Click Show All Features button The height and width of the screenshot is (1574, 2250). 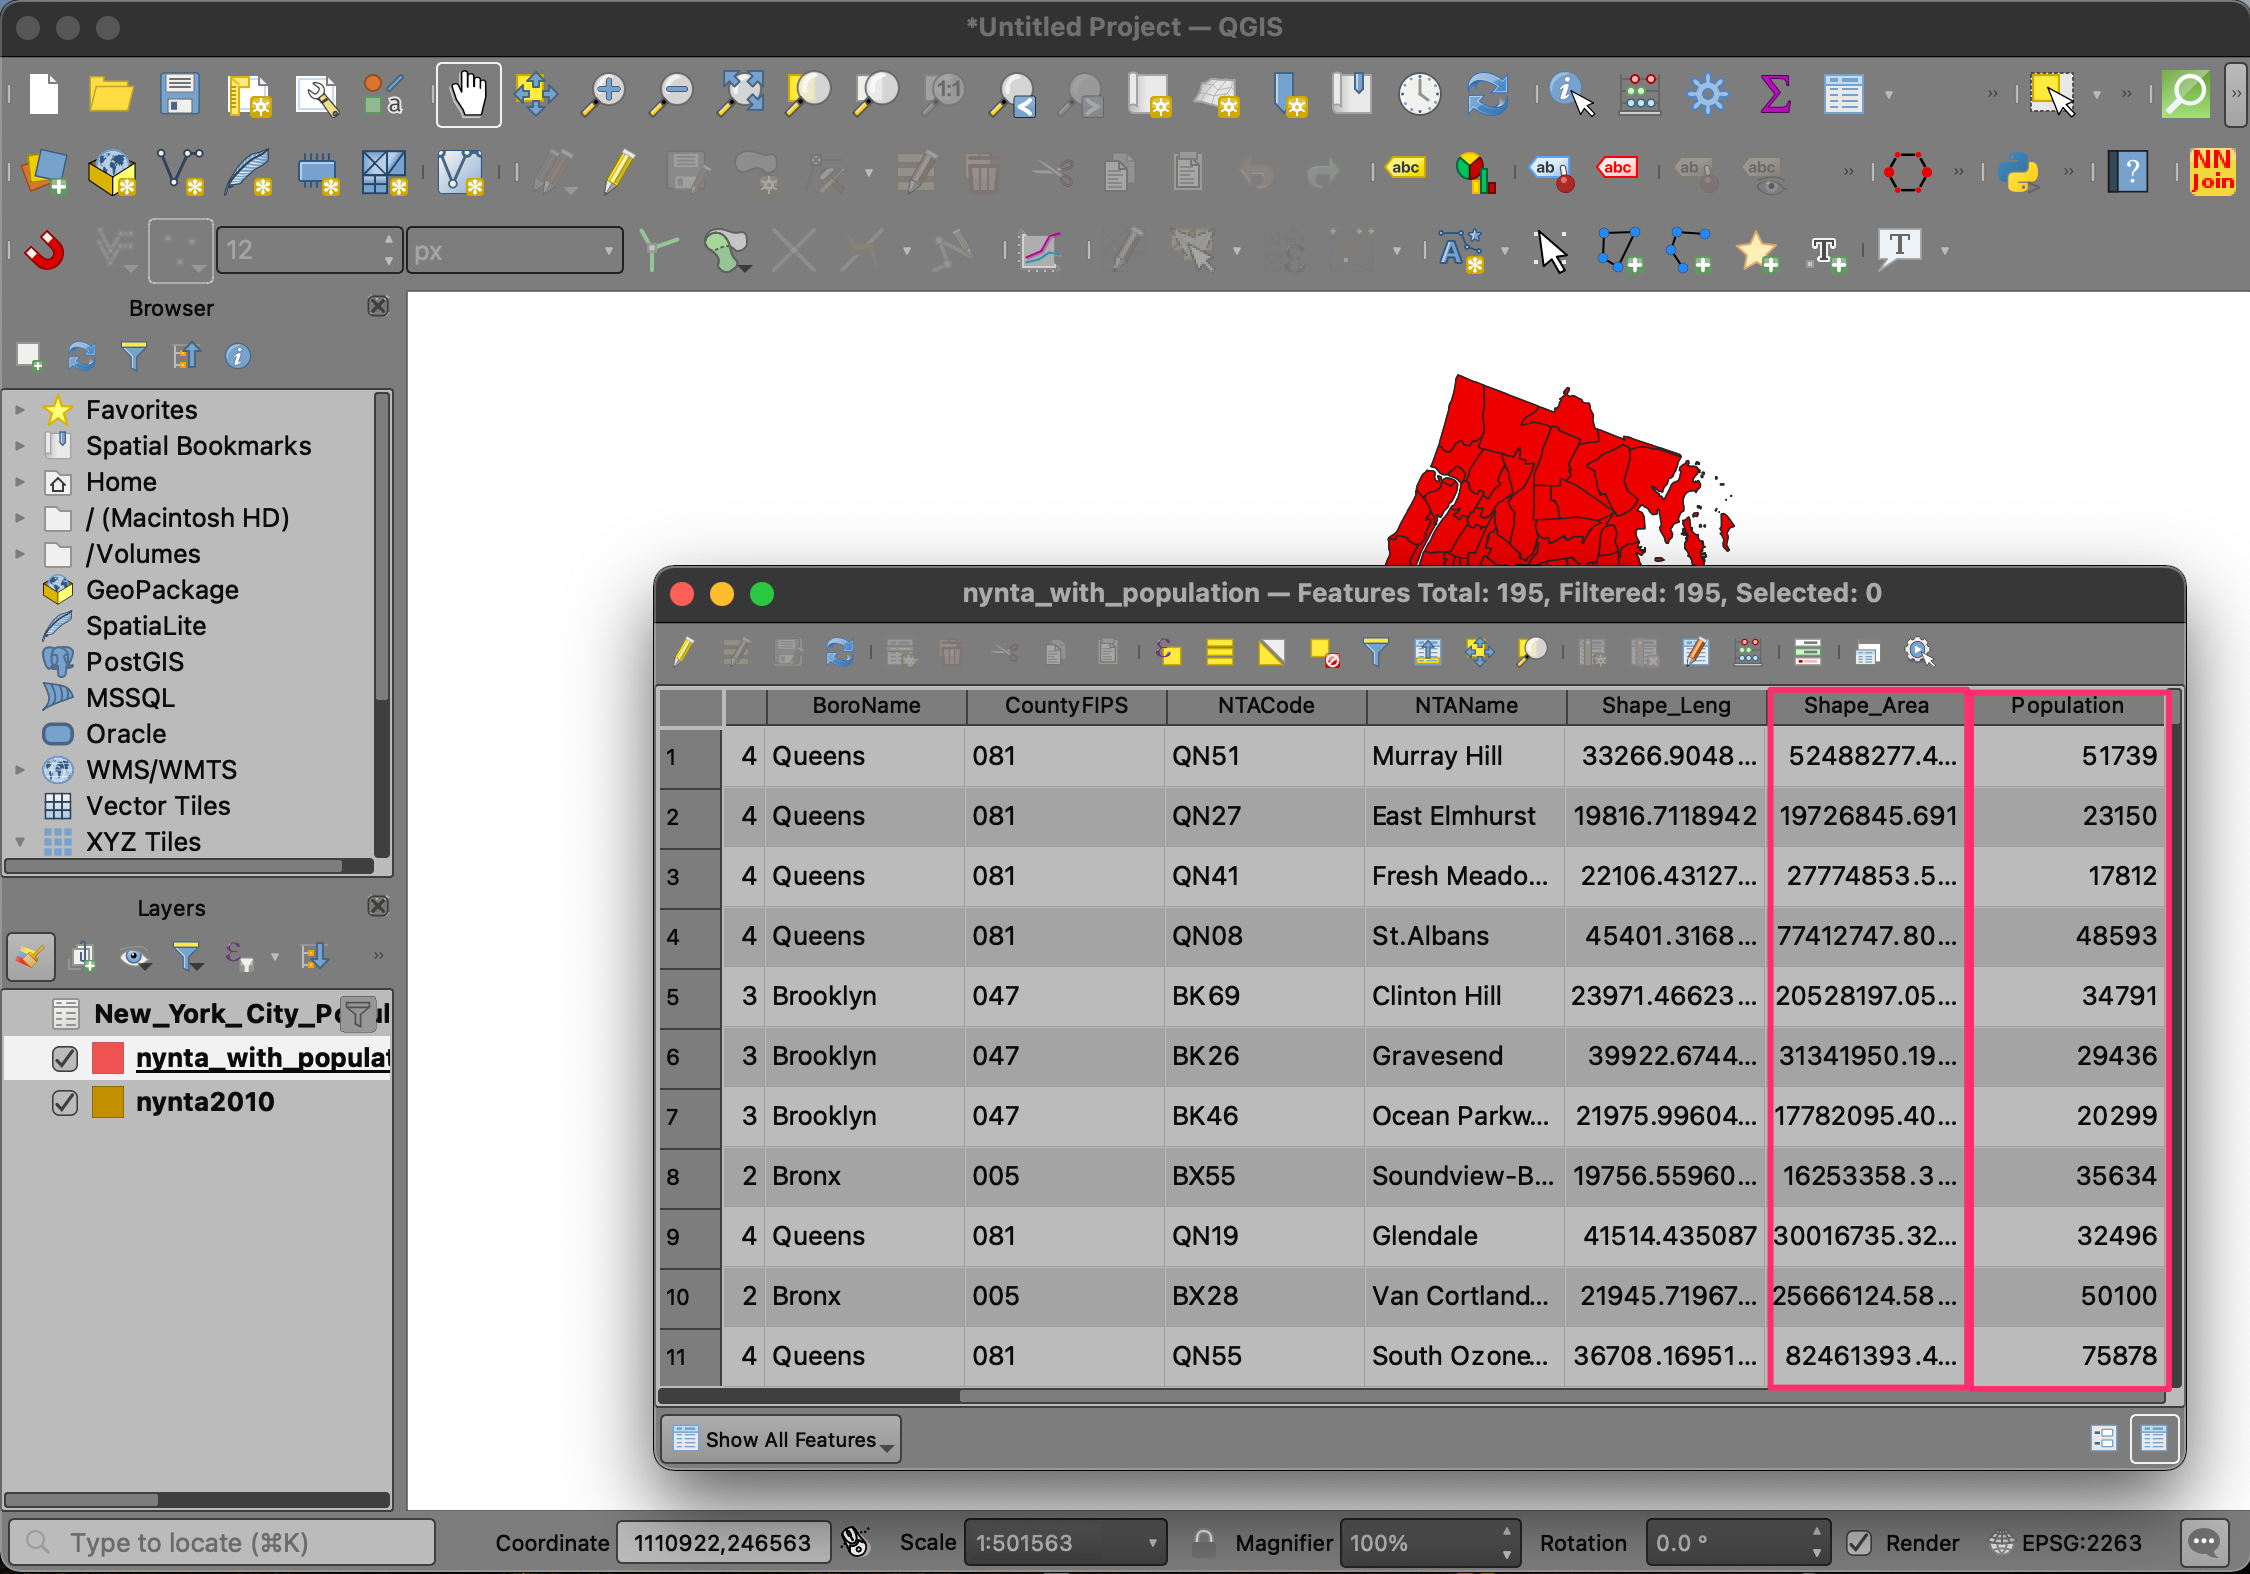pos(781,1439)
